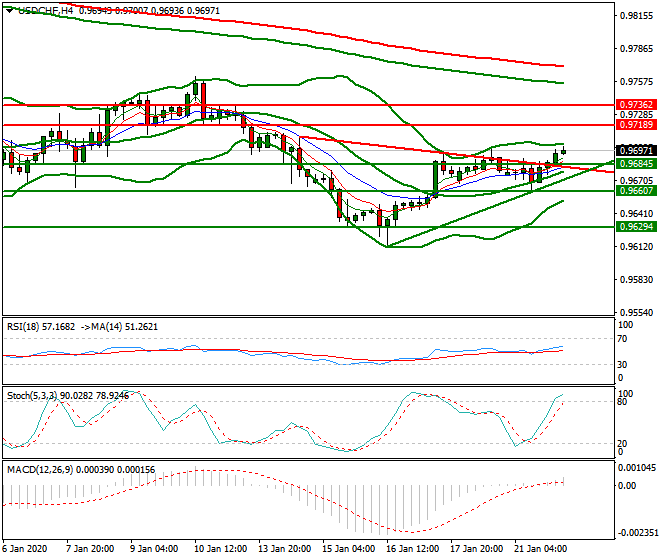Click the 7 Jan 20:00 time label

[90, 549]
